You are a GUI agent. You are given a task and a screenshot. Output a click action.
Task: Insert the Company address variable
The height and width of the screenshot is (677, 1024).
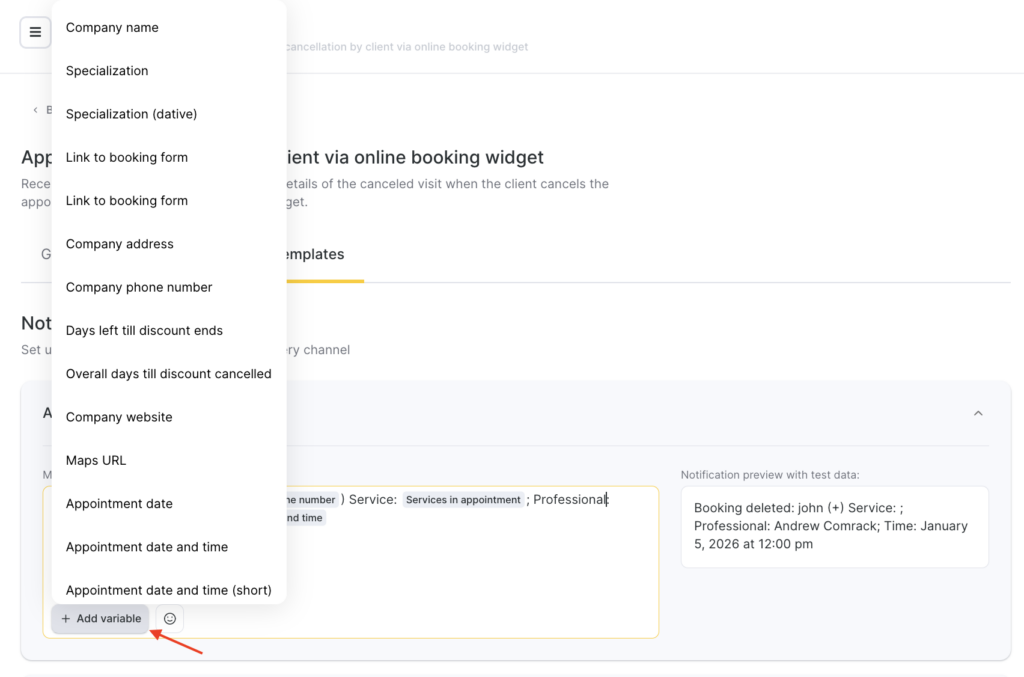[120, 244]
